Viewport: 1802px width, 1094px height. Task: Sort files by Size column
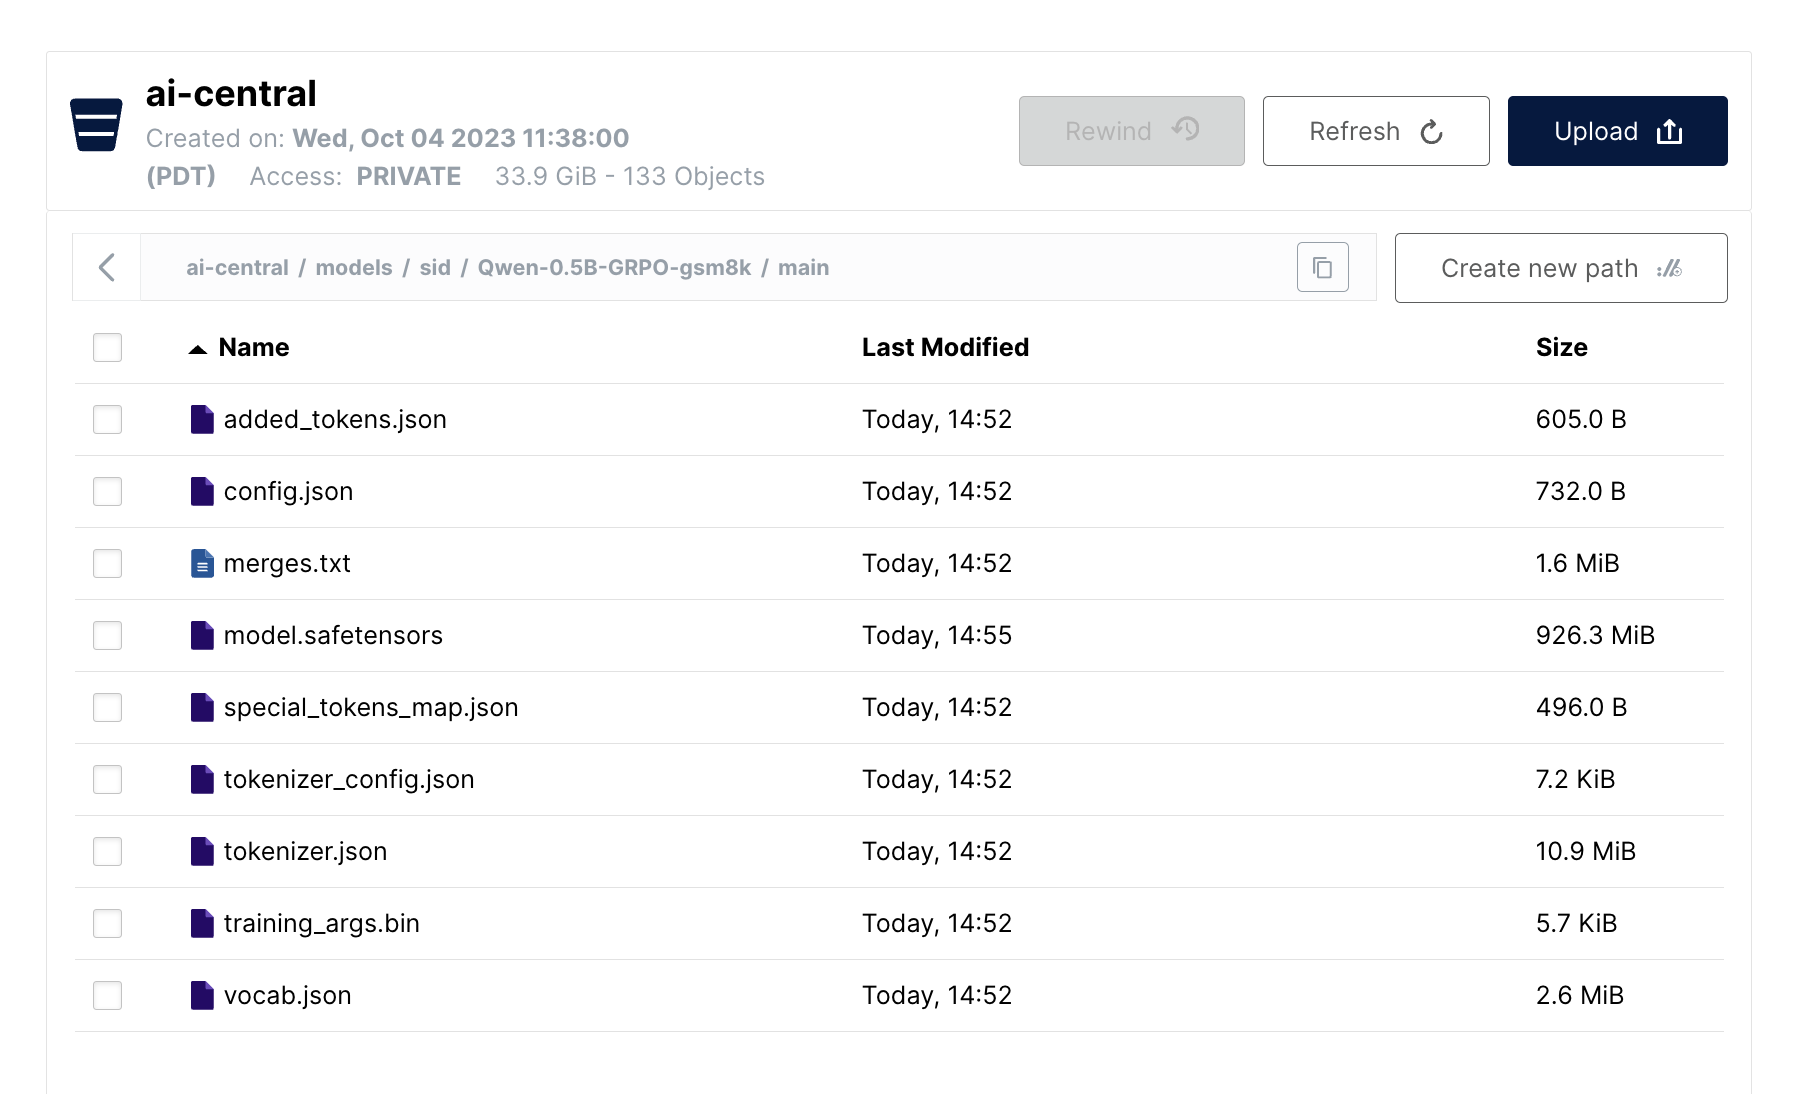click(1560, 348)
